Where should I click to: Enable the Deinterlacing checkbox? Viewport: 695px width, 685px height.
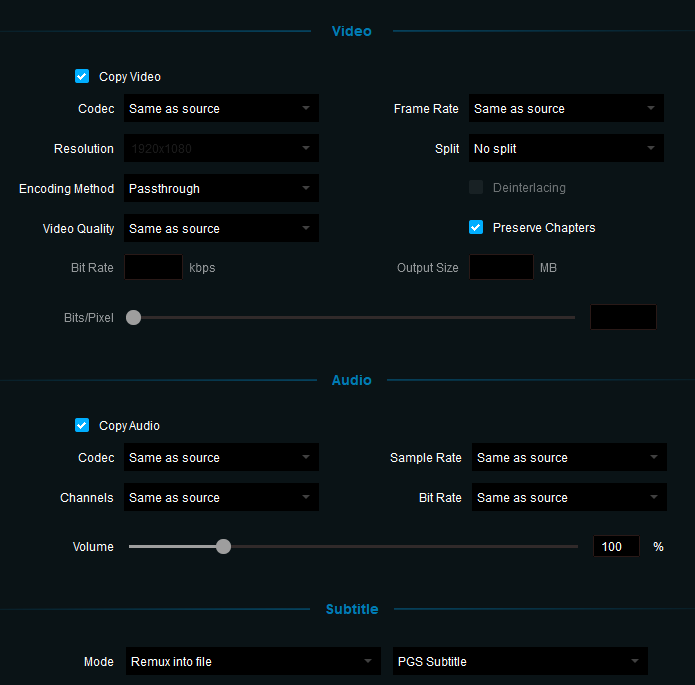476,187
